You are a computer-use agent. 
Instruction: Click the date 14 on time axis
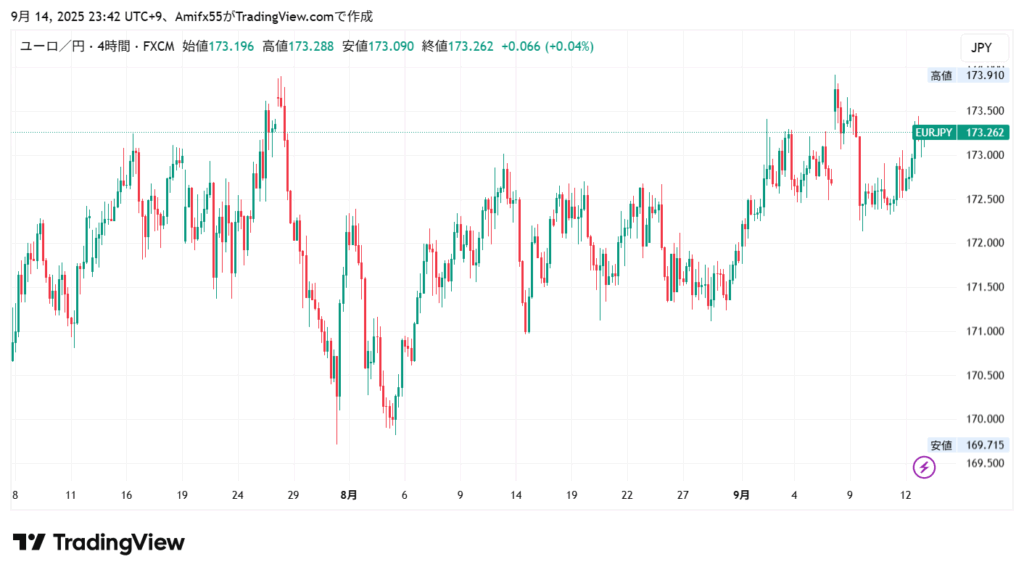tap(515, 495)
